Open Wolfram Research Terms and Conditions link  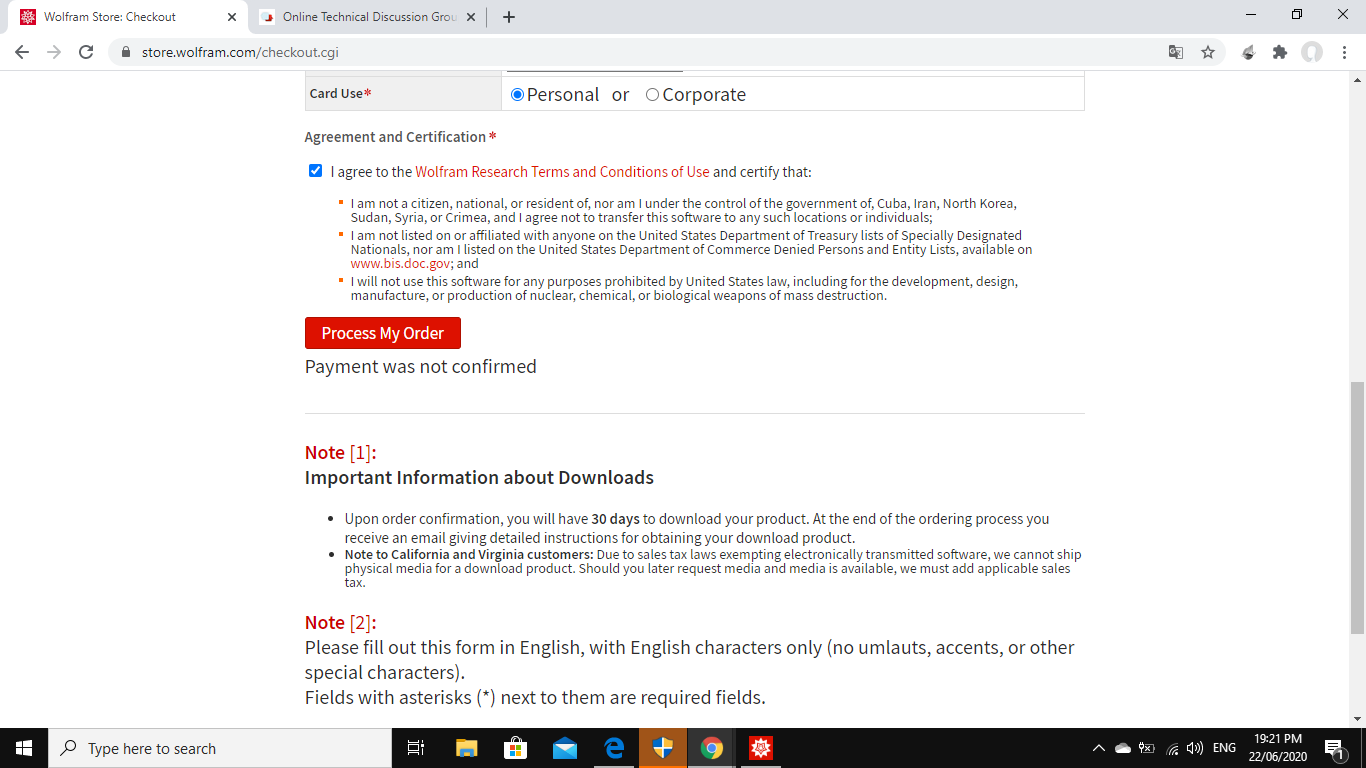point(562,172)
